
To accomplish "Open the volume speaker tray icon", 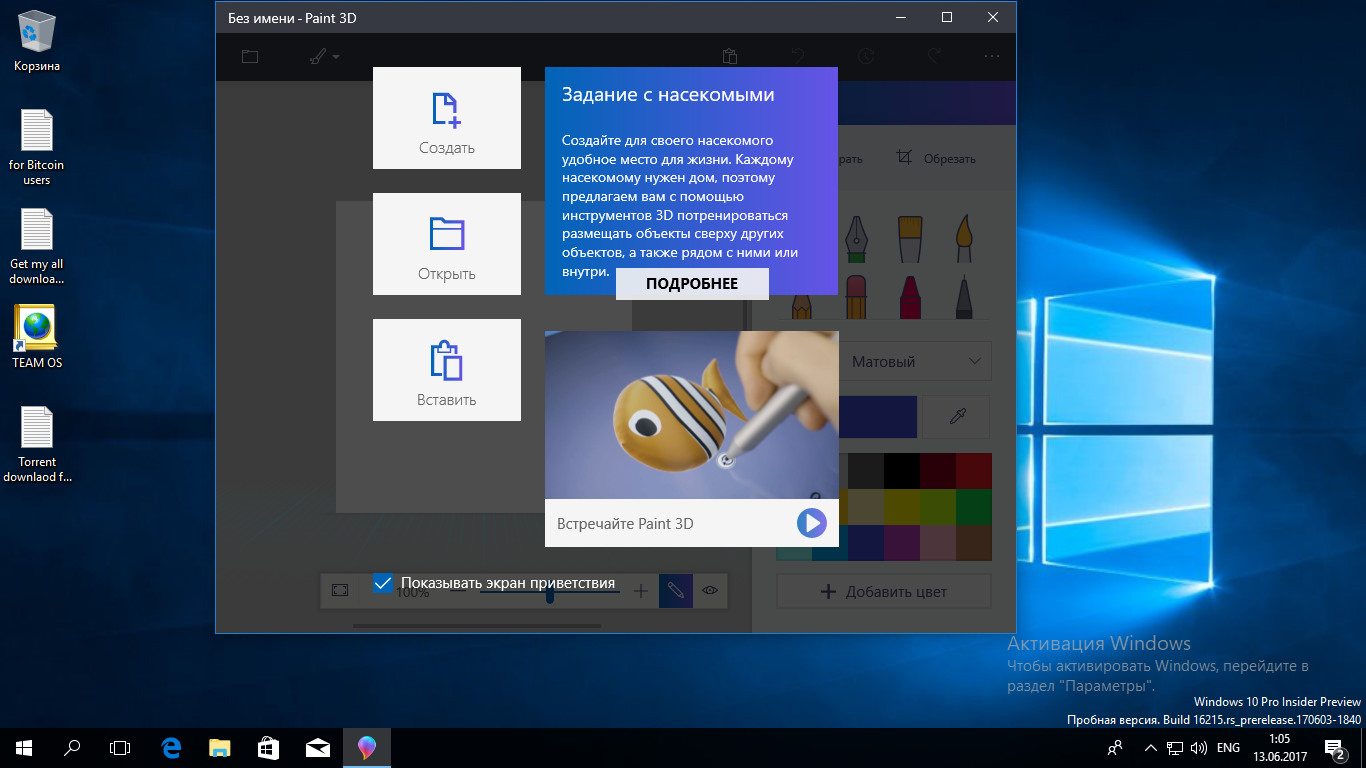I will (1199, 748).
